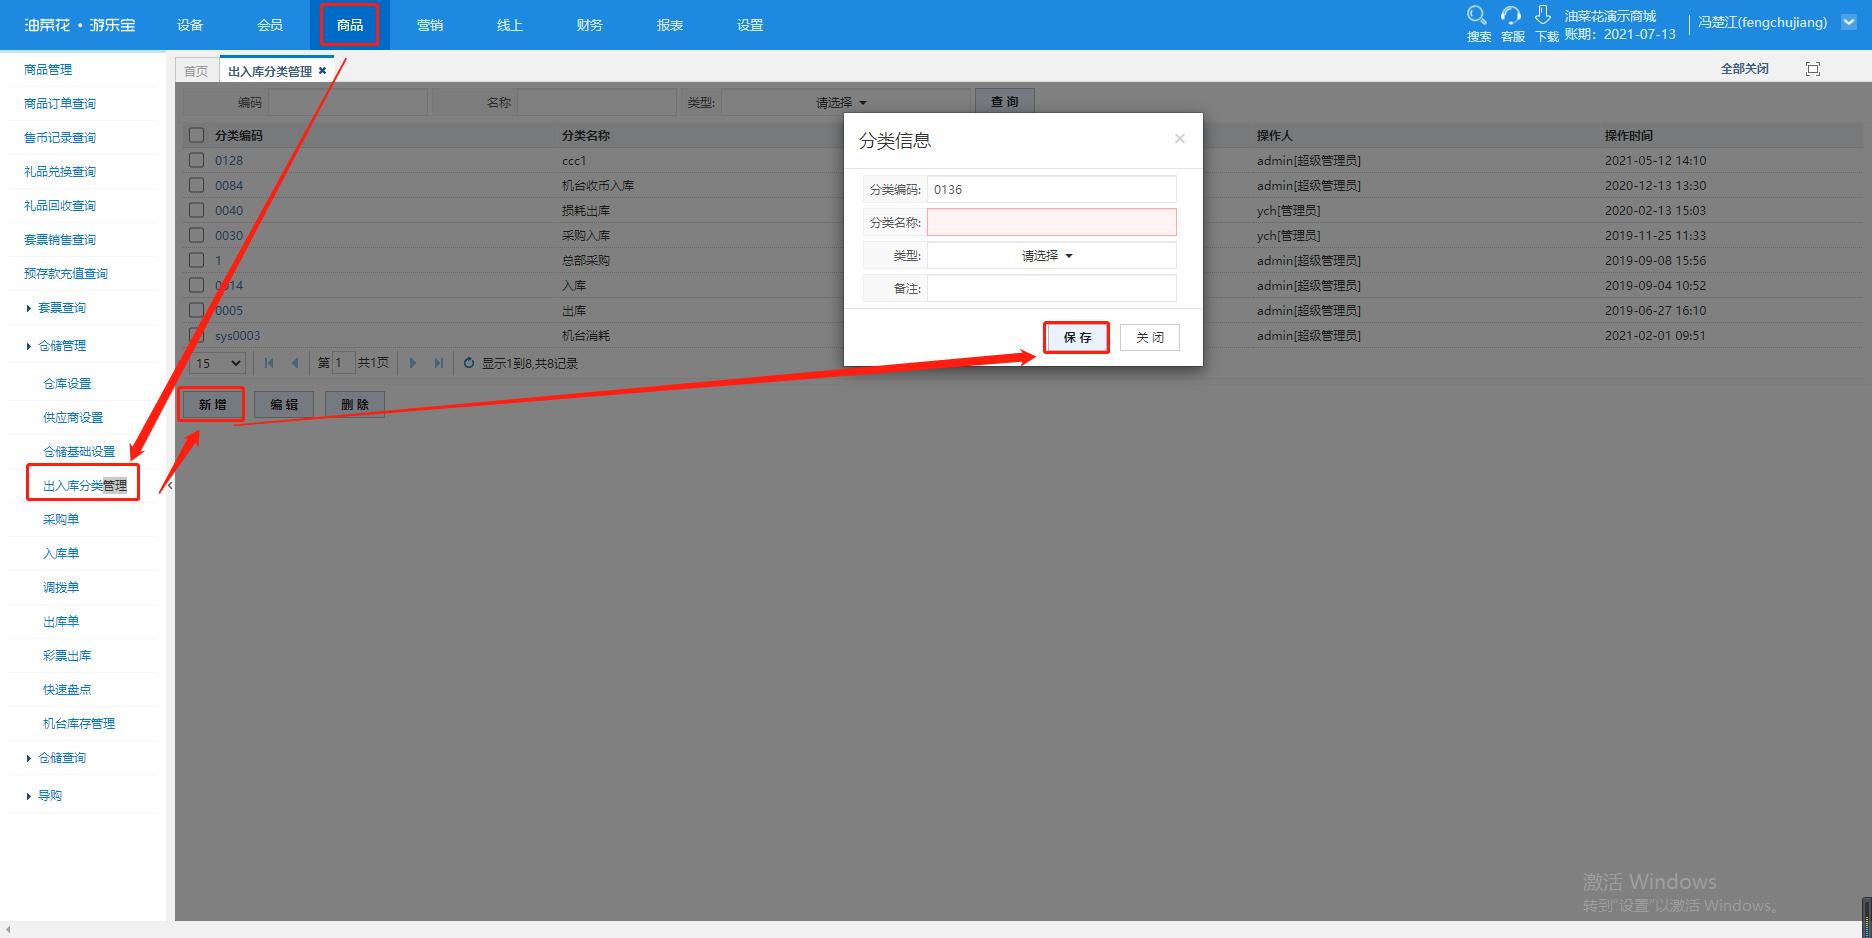Open 采购单 in the sidebar
1872x938 pixels.
pos(61,520)
